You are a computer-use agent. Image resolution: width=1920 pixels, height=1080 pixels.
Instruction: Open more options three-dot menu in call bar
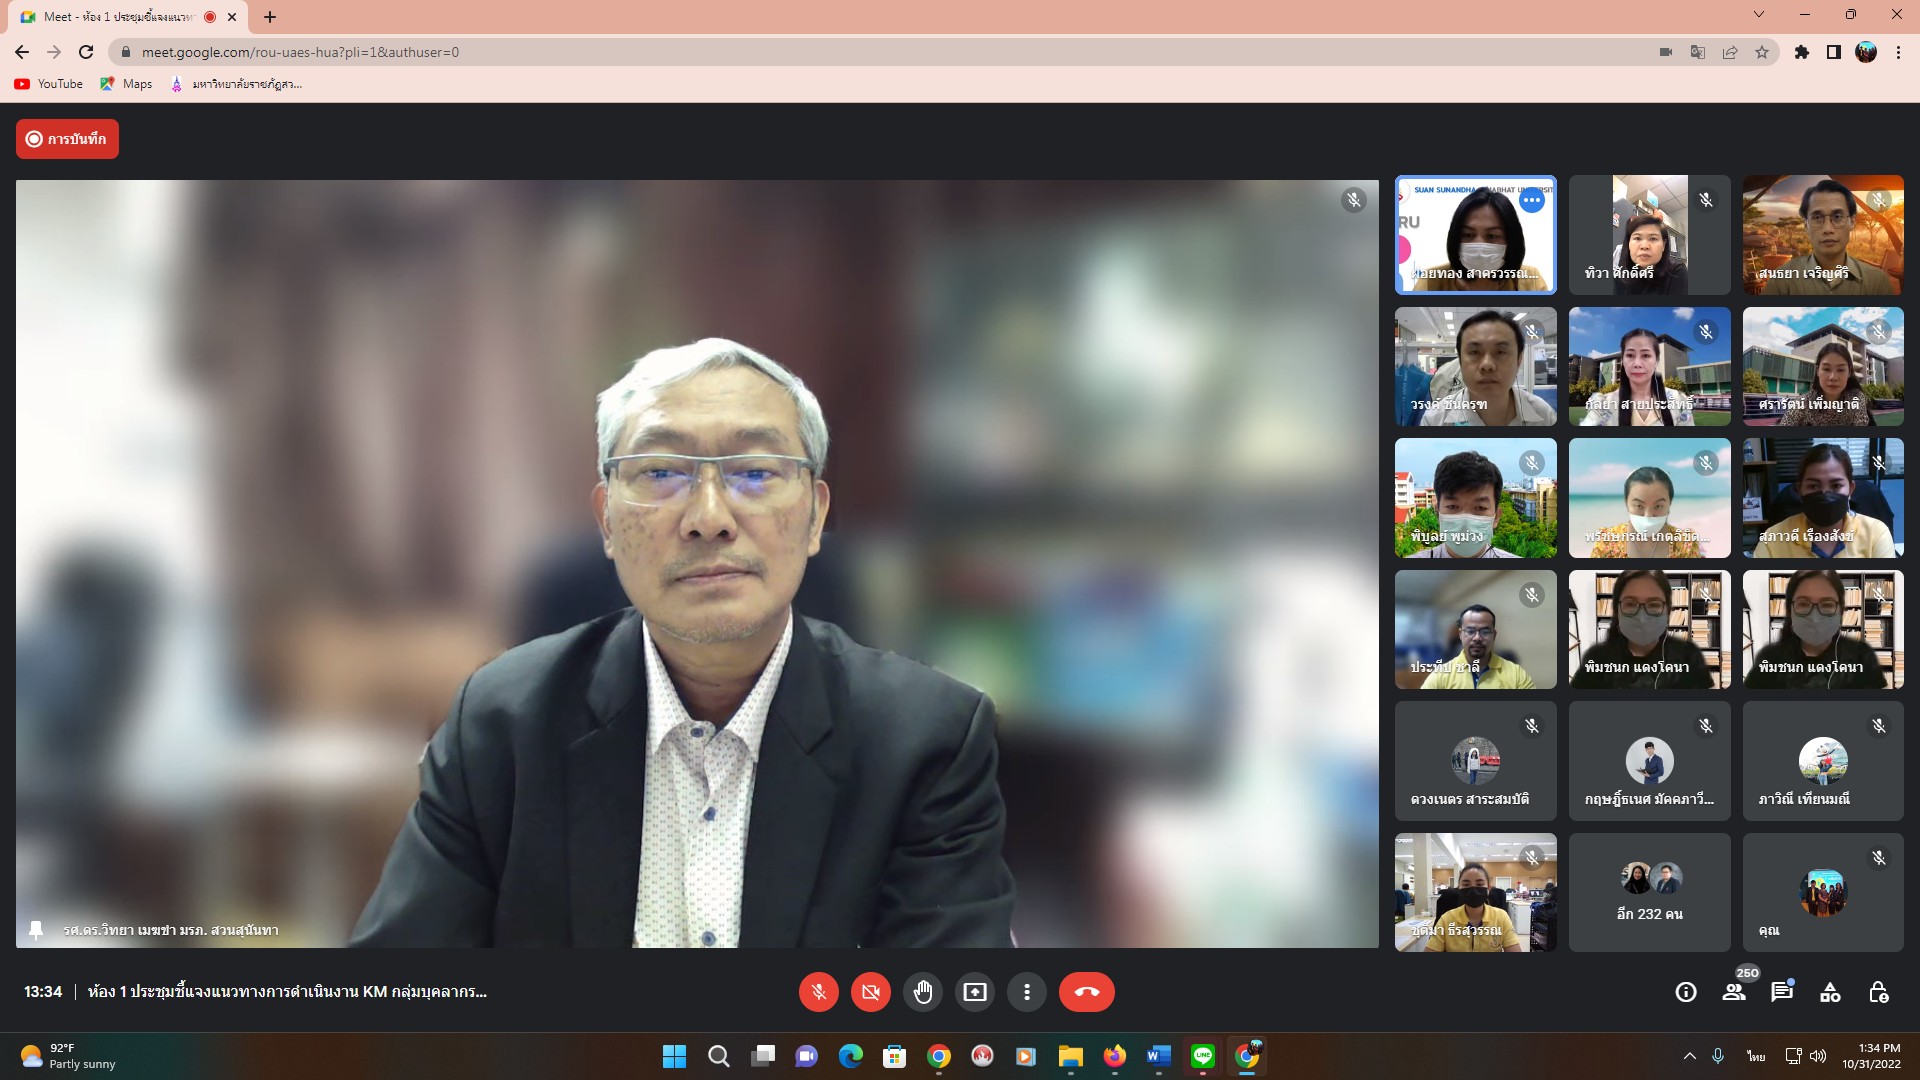pyautogui.click(x=1026, y=992)
